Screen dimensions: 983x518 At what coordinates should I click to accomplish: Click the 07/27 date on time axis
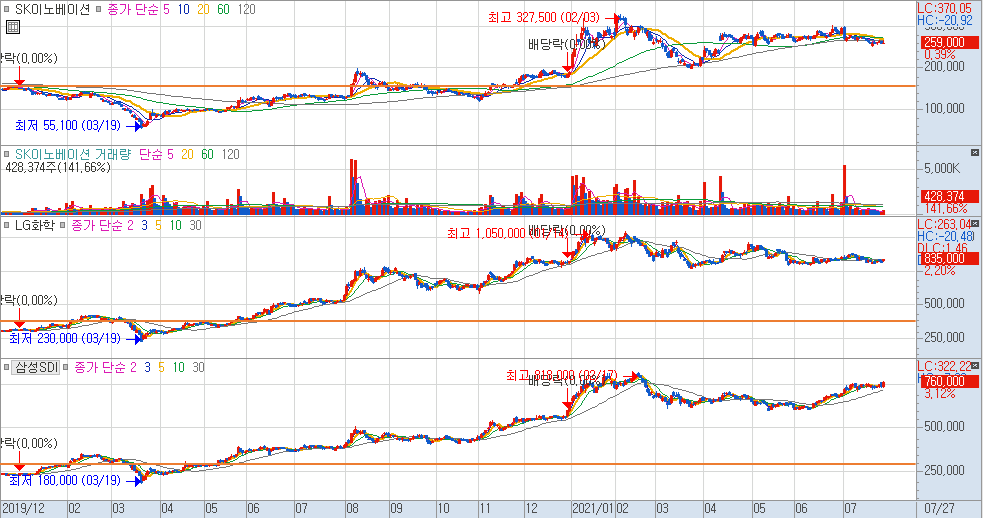[939, 509]
